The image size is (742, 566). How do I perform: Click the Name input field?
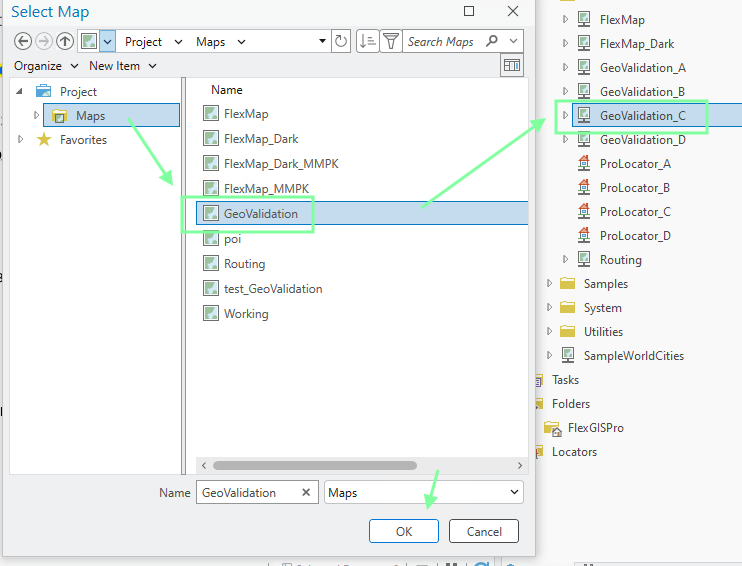coord(250,493)
